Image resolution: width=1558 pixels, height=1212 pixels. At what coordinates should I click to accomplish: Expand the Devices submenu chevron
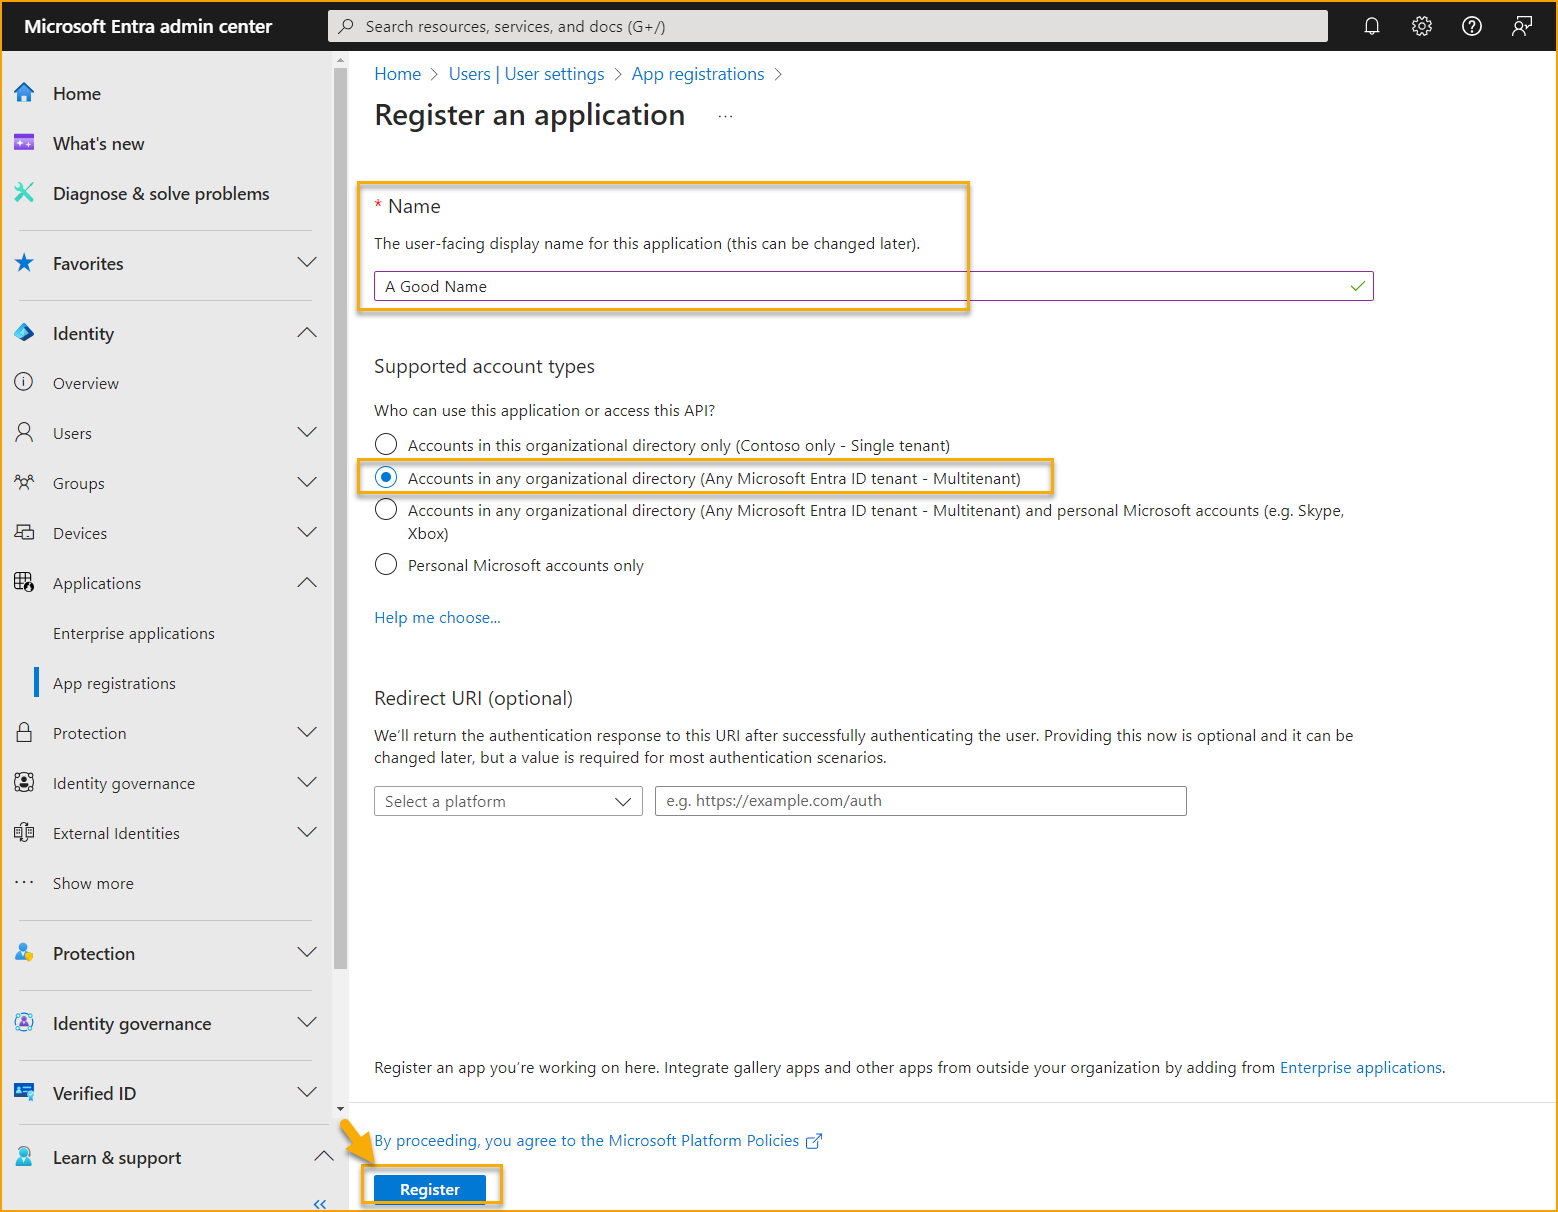[307, 532]
